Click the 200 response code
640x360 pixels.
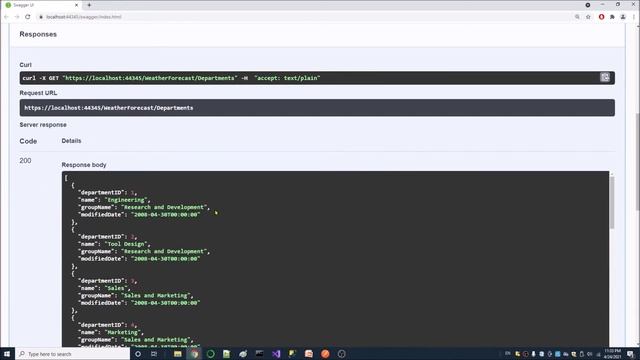25,161
